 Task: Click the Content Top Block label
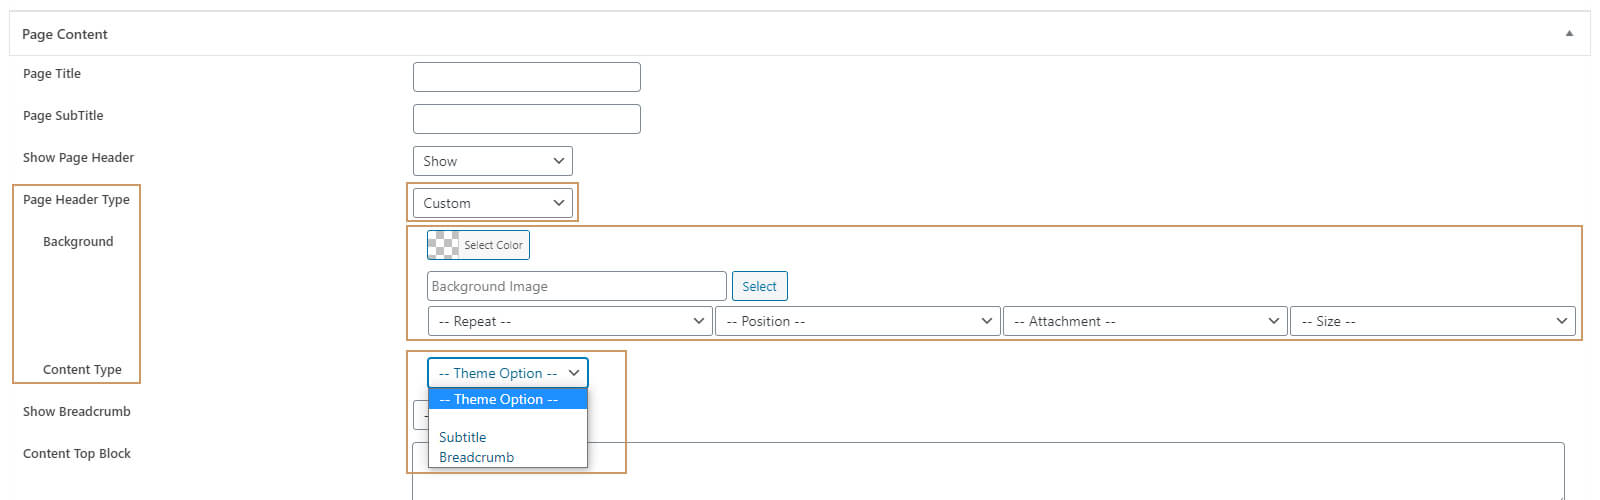(x=76, y=454)
